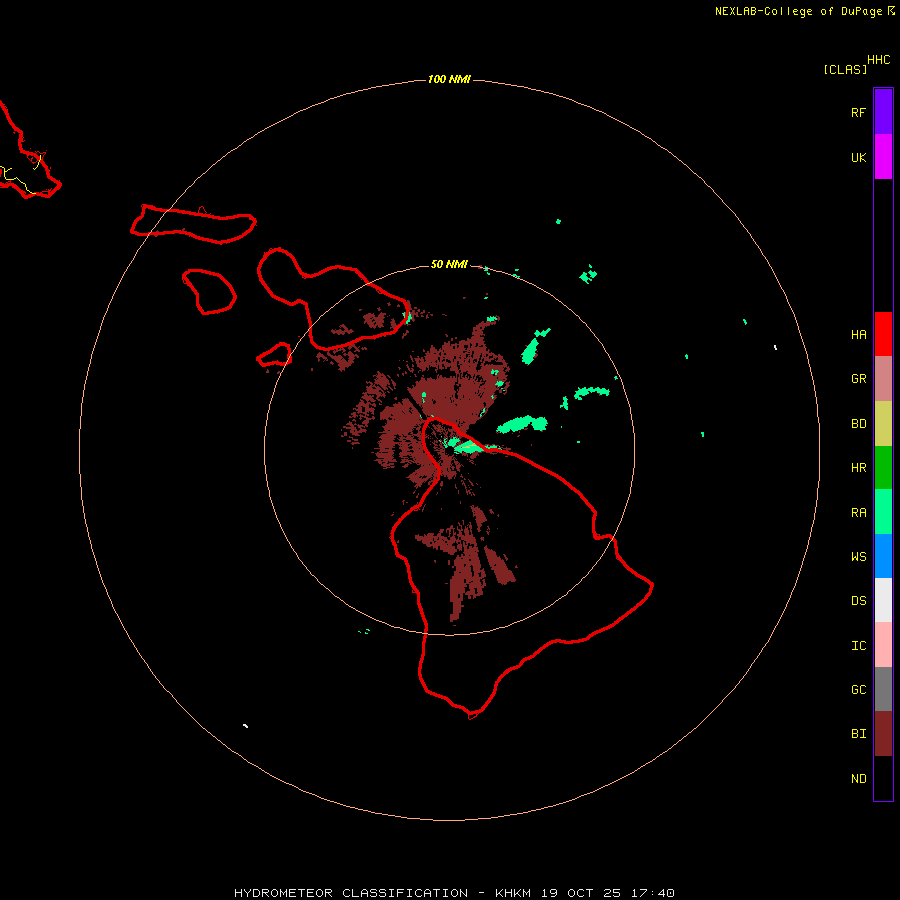Click the IC legend label
Viewport: 900px width, 900px height.
click(858, 646)
